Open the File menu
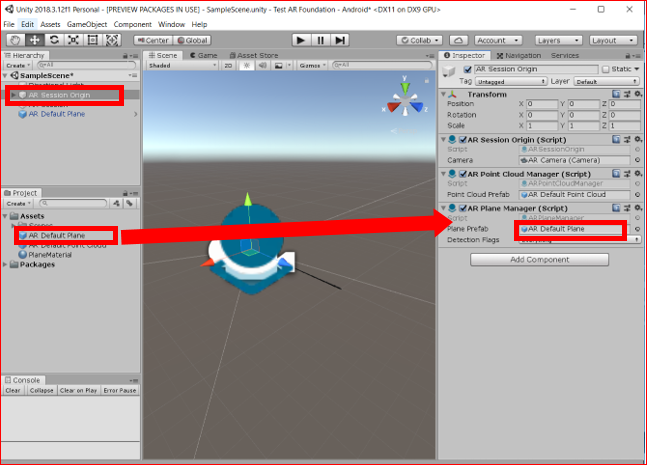Viewport: 647px width, 465px height. pyautogui.click(x=9, y=24)
